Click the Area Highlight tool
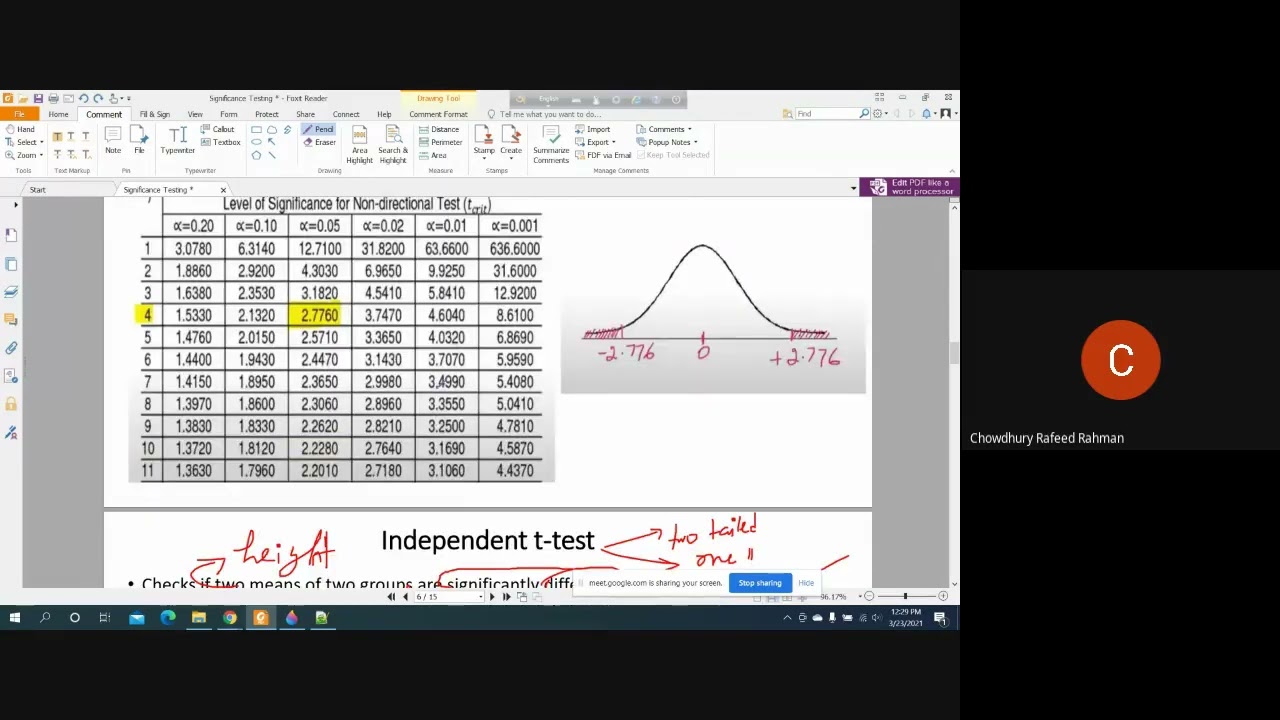 (359, 144)
